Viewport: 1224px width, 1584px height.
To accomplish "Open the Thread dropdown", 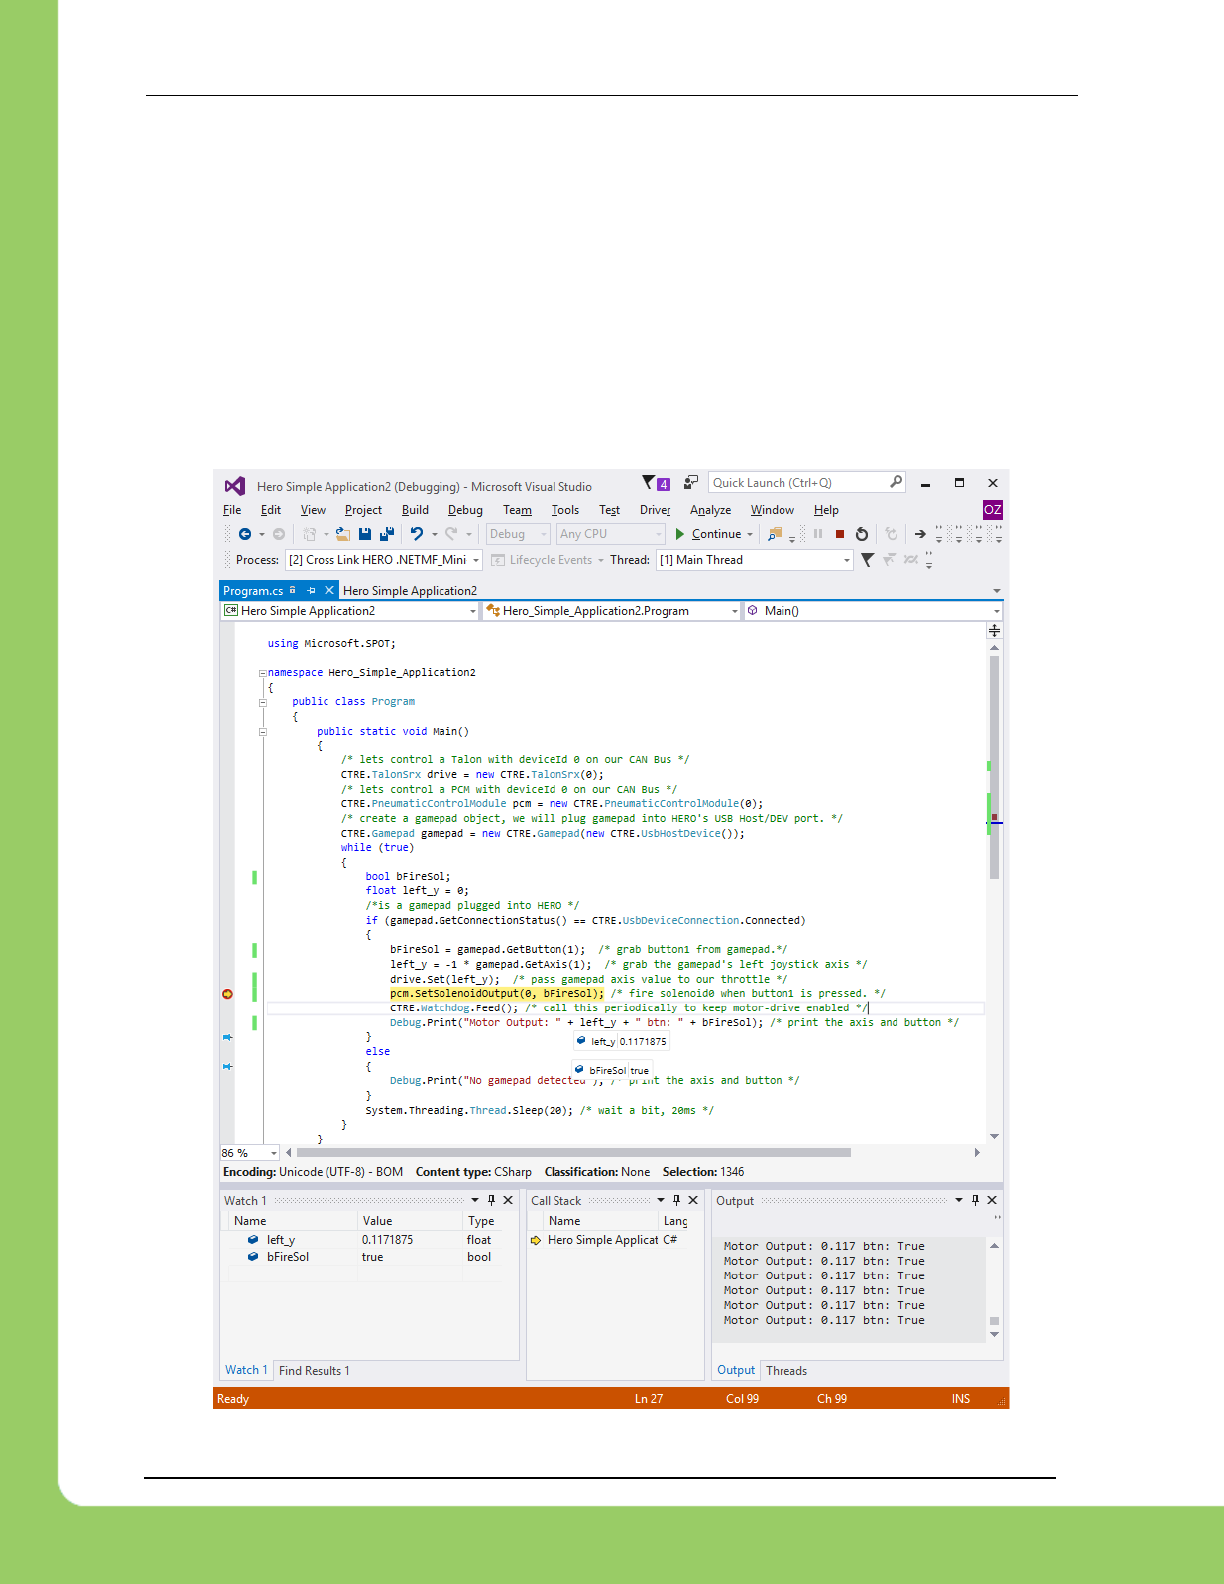I will click(x=754, y=560).
